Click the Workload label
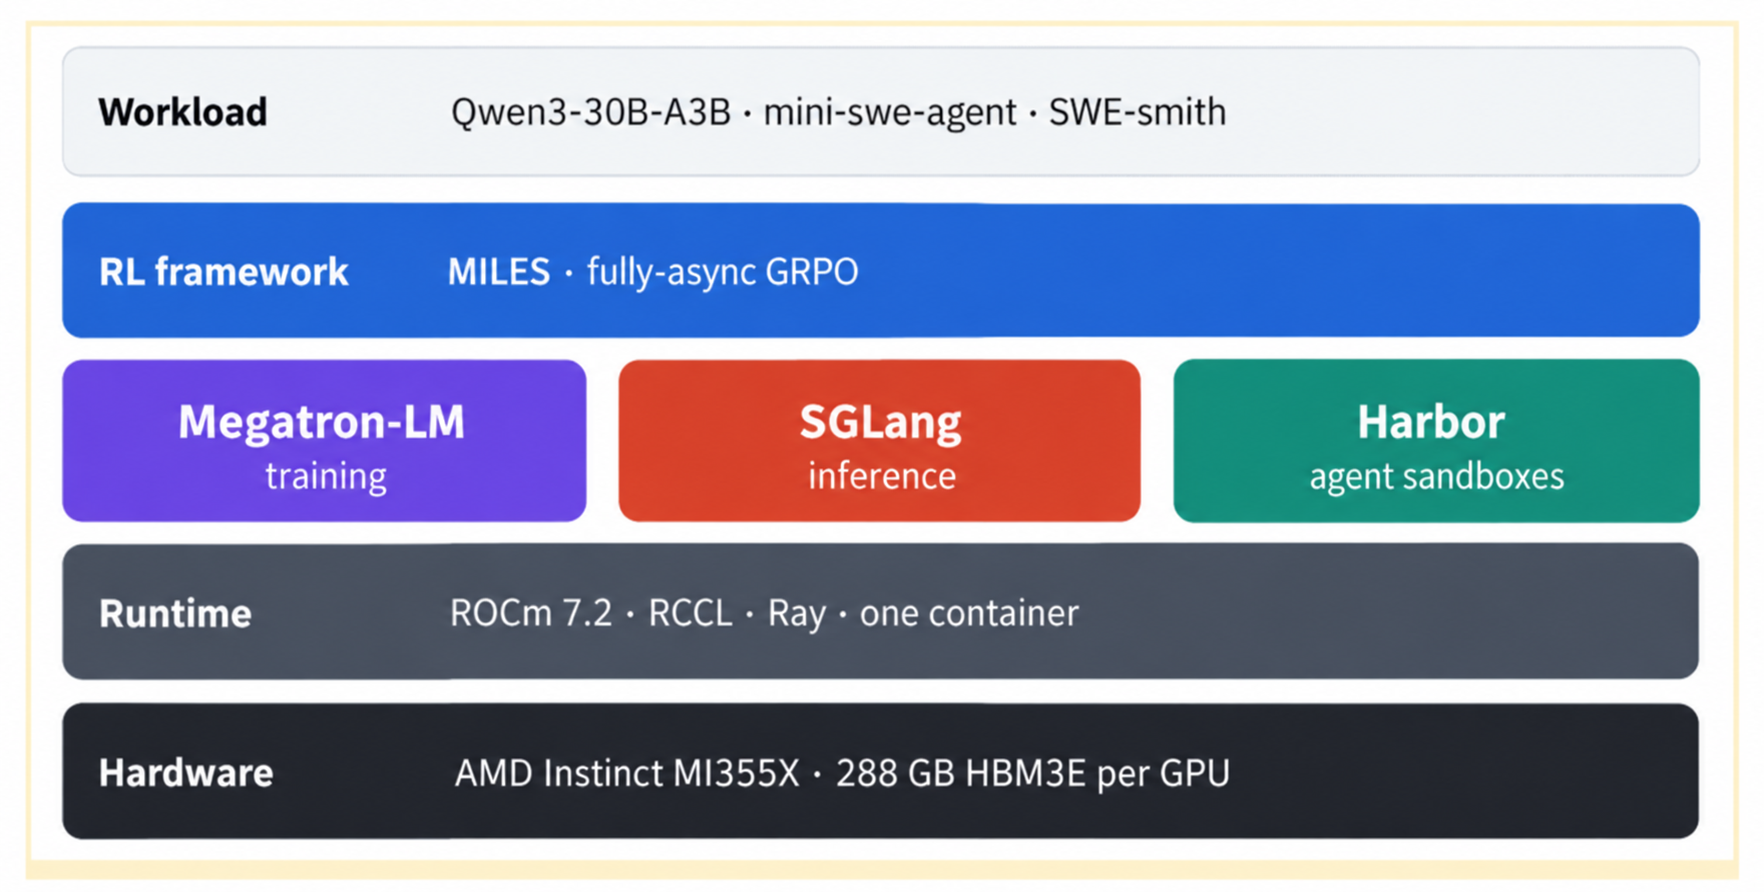 pos(183,112)
